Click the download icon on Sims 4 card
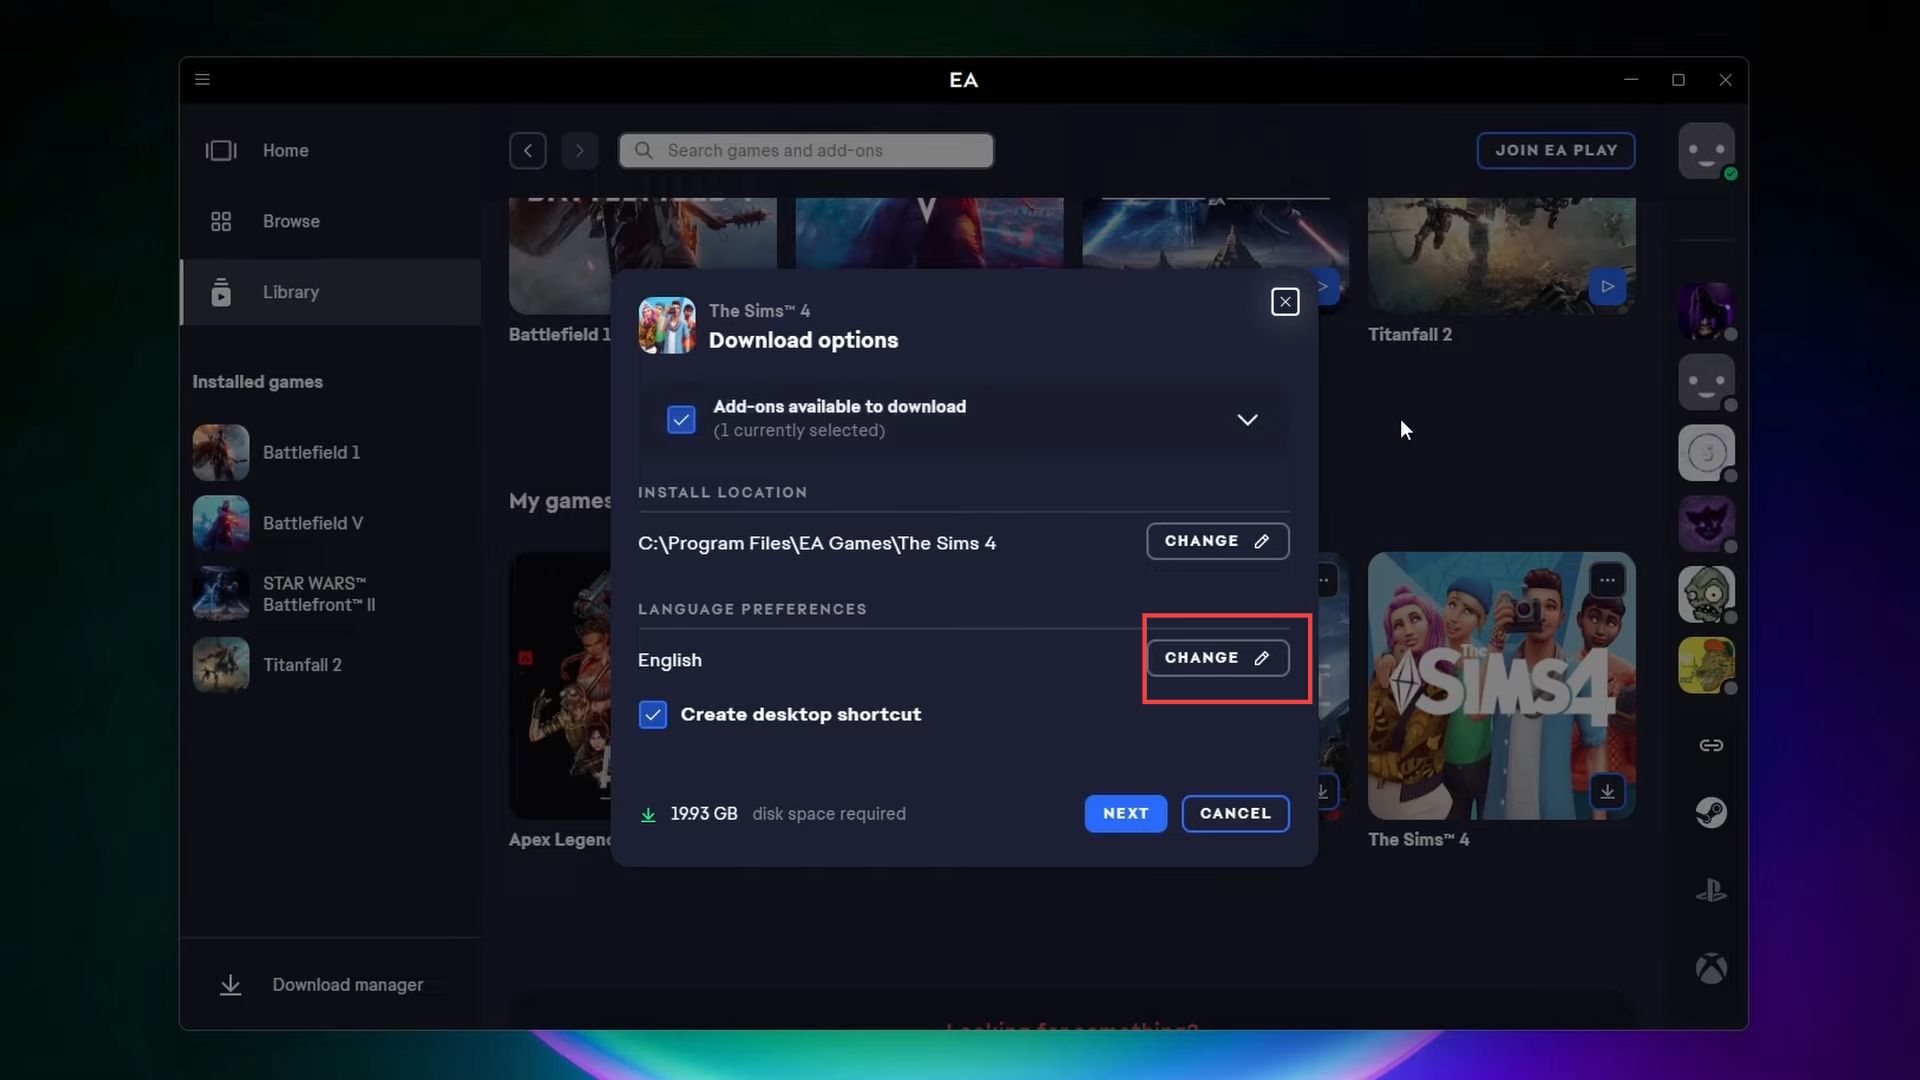This screenshot has height=1080, width=1920. coord(1607,792)
